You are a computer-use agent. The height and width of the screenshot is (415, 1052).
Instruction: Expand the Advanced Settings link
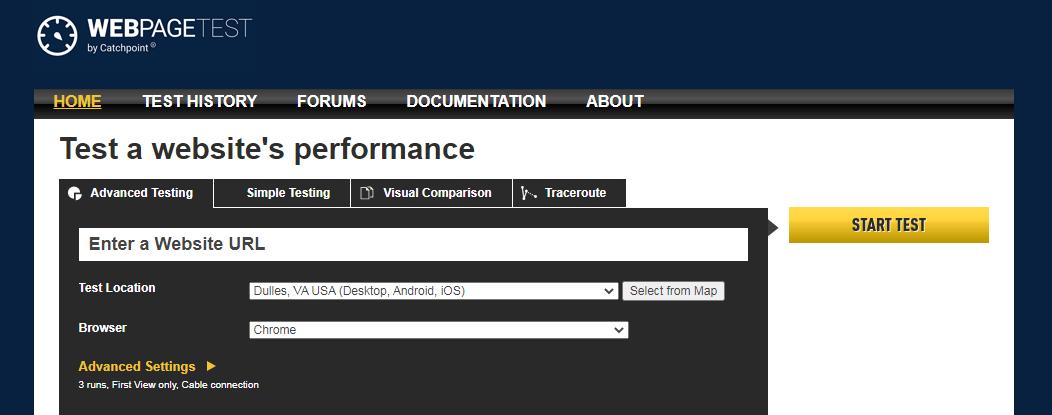click(x=137, y=367)
